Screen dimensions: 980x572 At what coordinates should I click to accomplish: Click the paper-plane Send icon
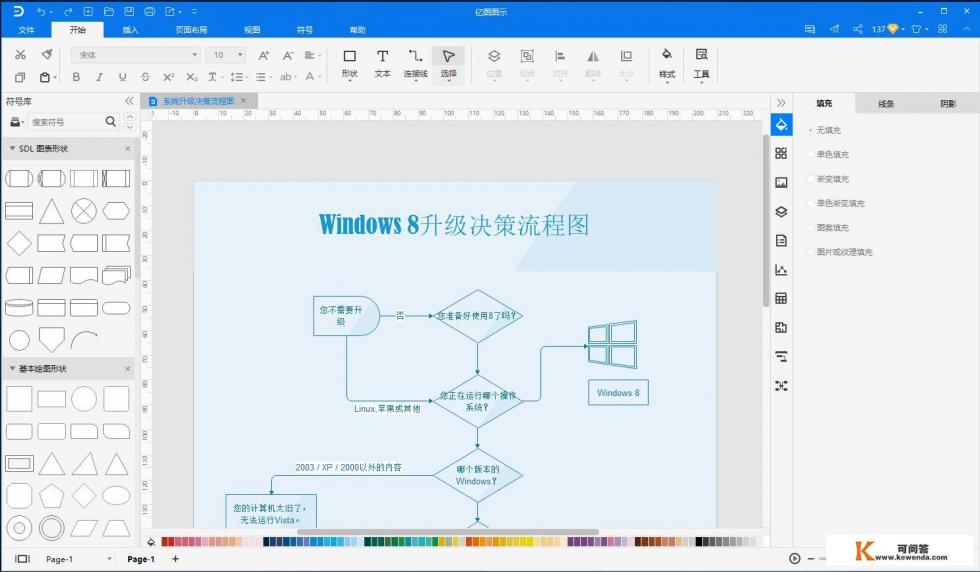click(834, 29)
